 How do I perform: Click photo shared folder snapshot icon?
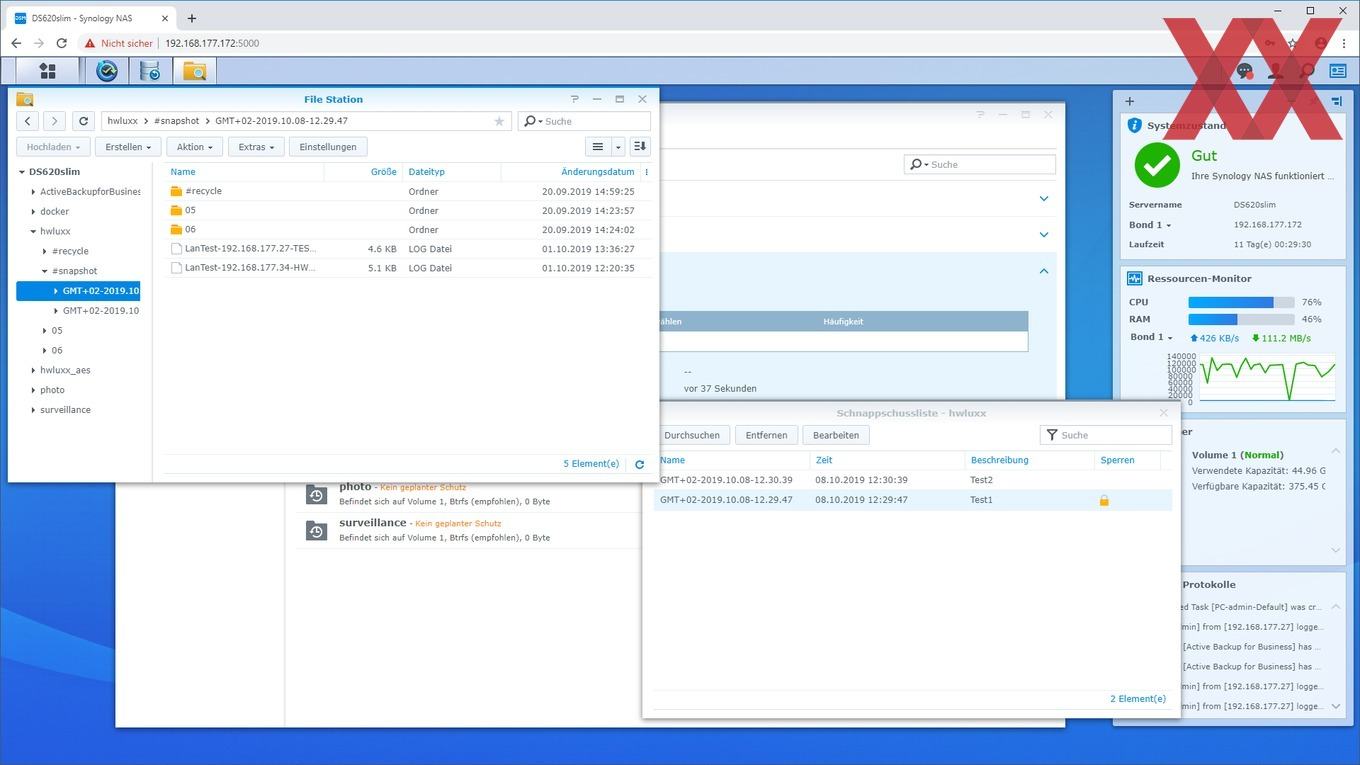pos(316,494)
